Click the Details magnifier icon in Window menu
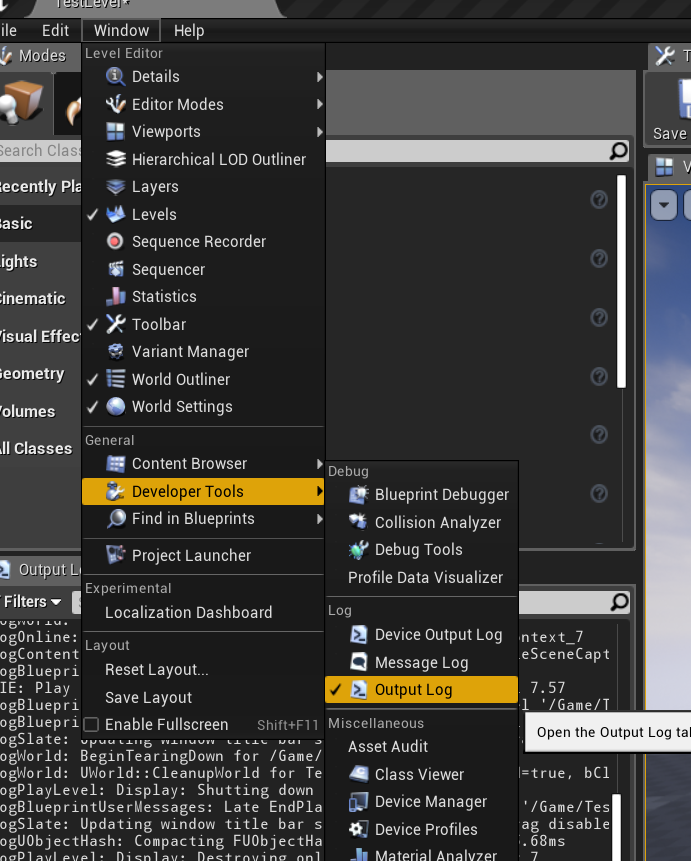 pyautogui.click(x=115, y=76)
